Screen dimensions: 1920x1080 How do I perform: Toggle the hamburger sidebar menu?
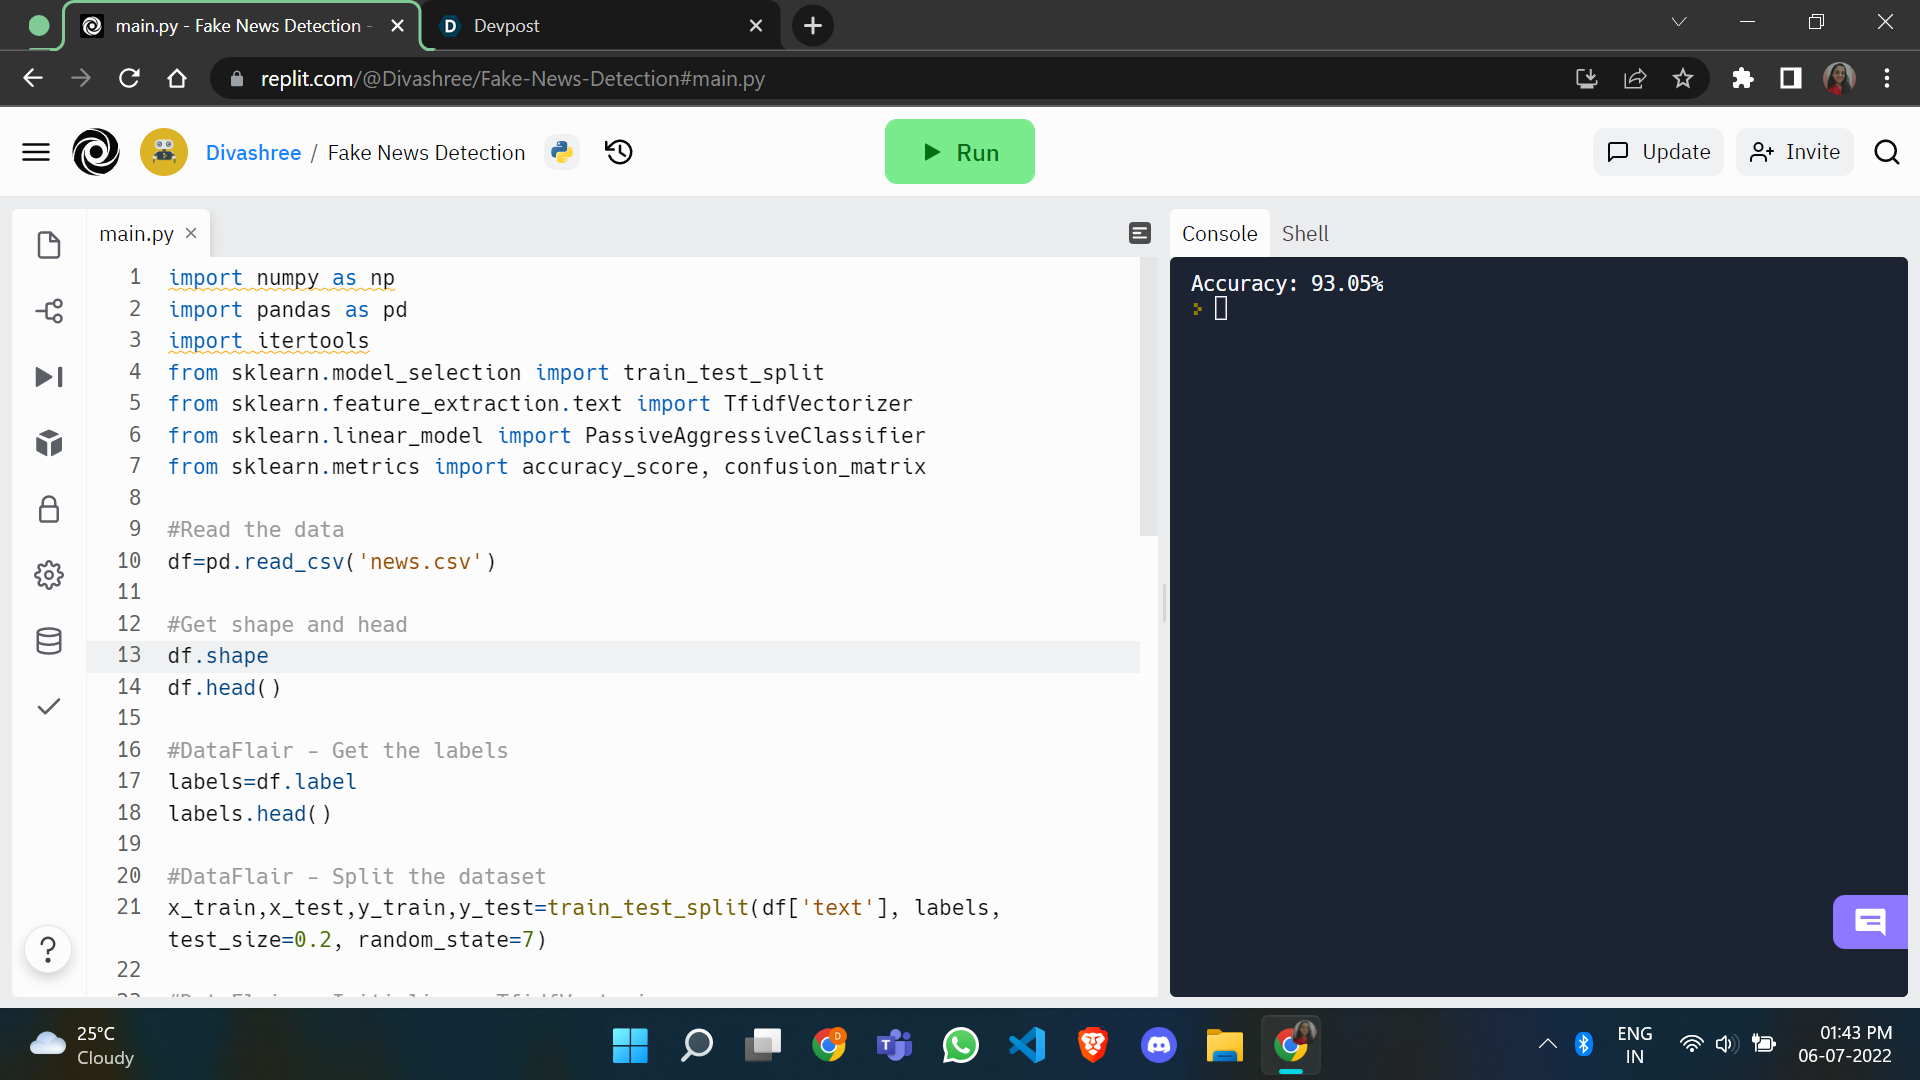(36, 152)
